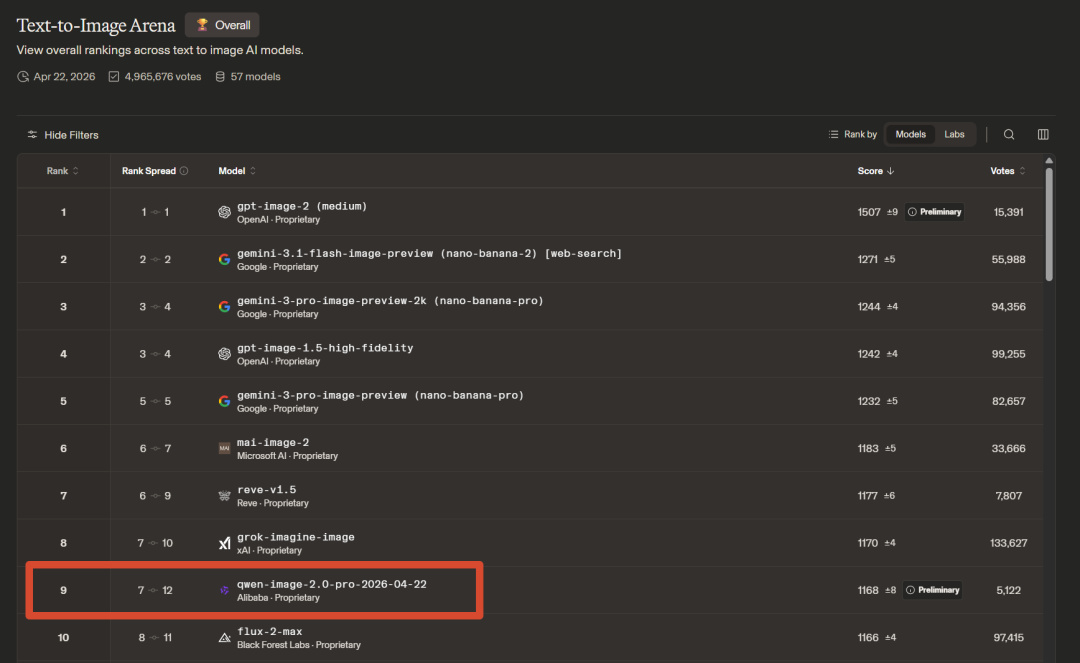
Task: Click the info icon in the gpt-image-2 Preliminary badge
Action: click(x=912, y=212)
